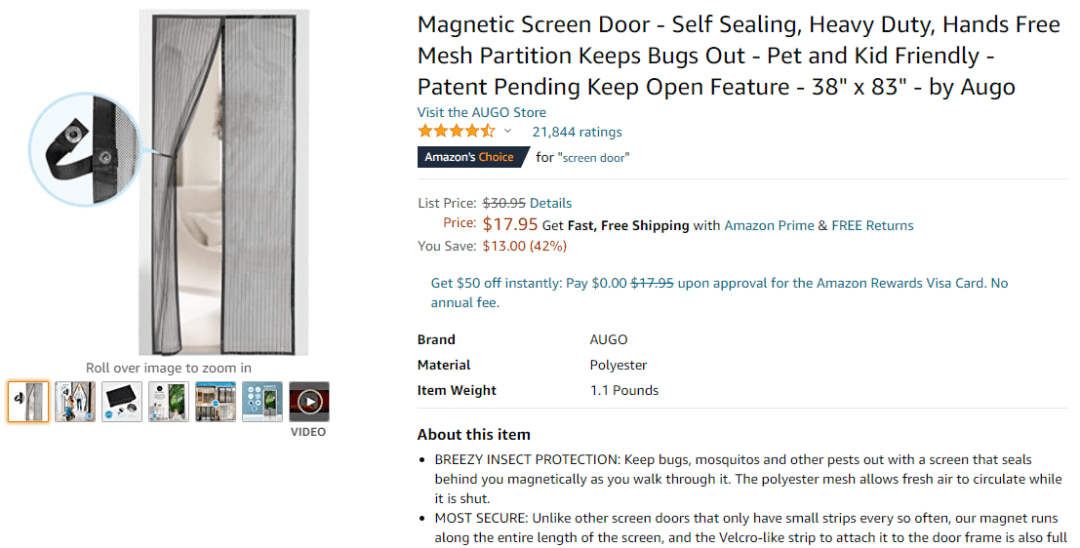1080x548 pixels.
Task: View the black folded screen package thumbnail
Action: (122, 402)
